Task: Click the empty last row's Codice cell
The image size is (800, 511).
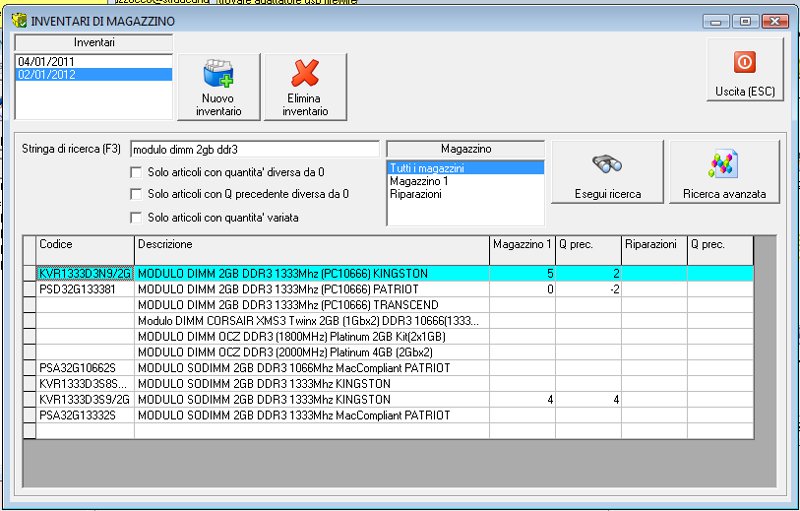Action: (85, 431)
